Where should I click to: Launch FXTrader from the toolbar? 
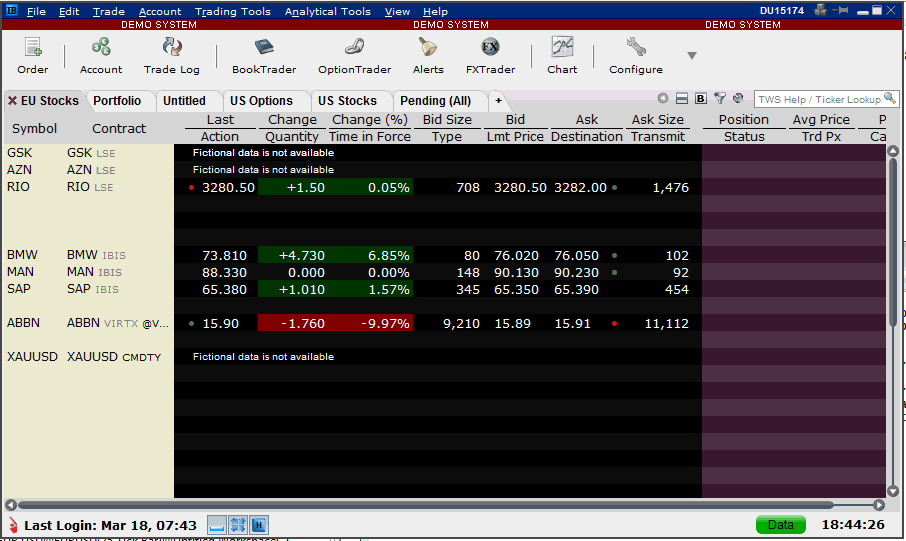(491, 56)
